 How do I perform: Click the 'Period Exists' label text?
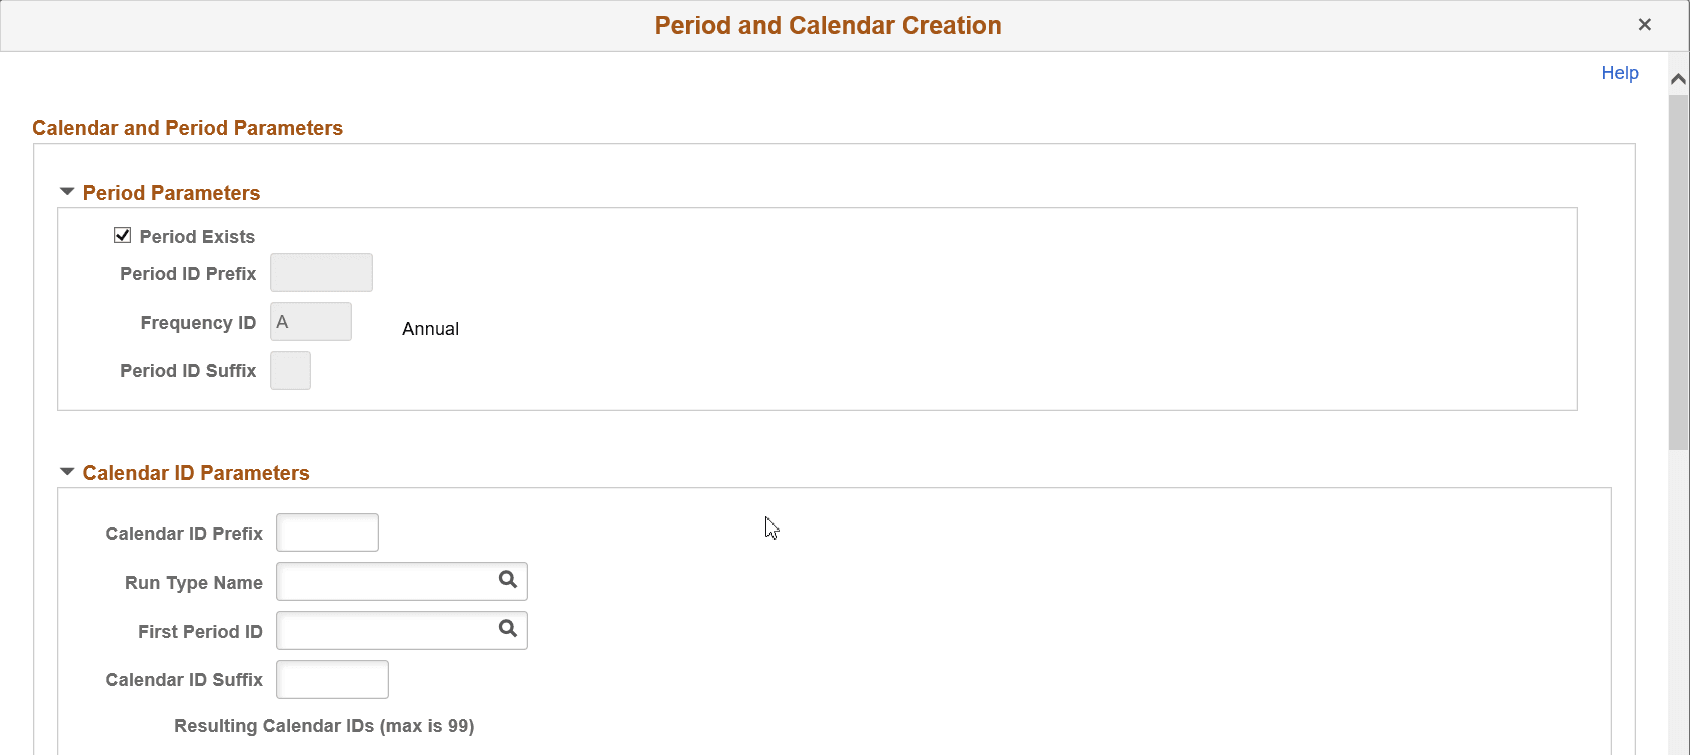(x=196, y=236)
